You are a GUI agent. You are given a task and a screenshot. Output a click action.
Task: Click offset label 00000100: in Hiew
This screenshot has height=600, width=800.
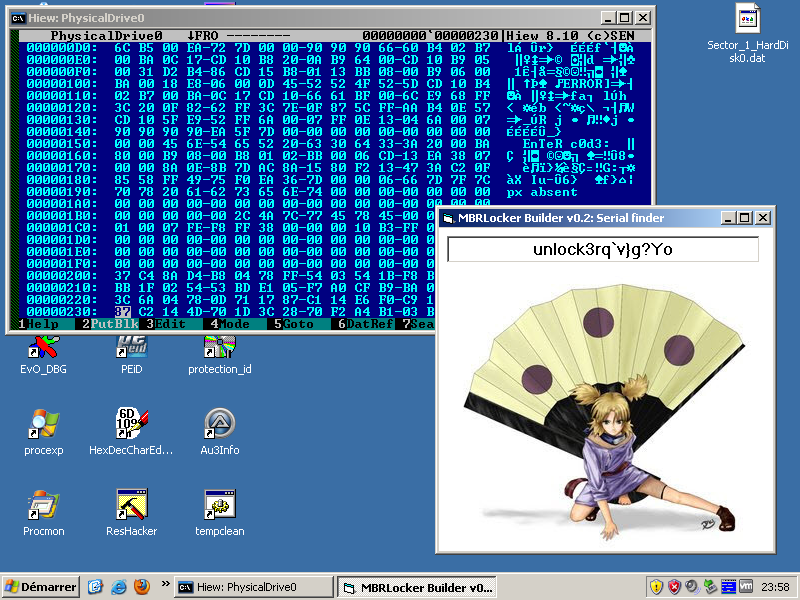pos(62,84)
